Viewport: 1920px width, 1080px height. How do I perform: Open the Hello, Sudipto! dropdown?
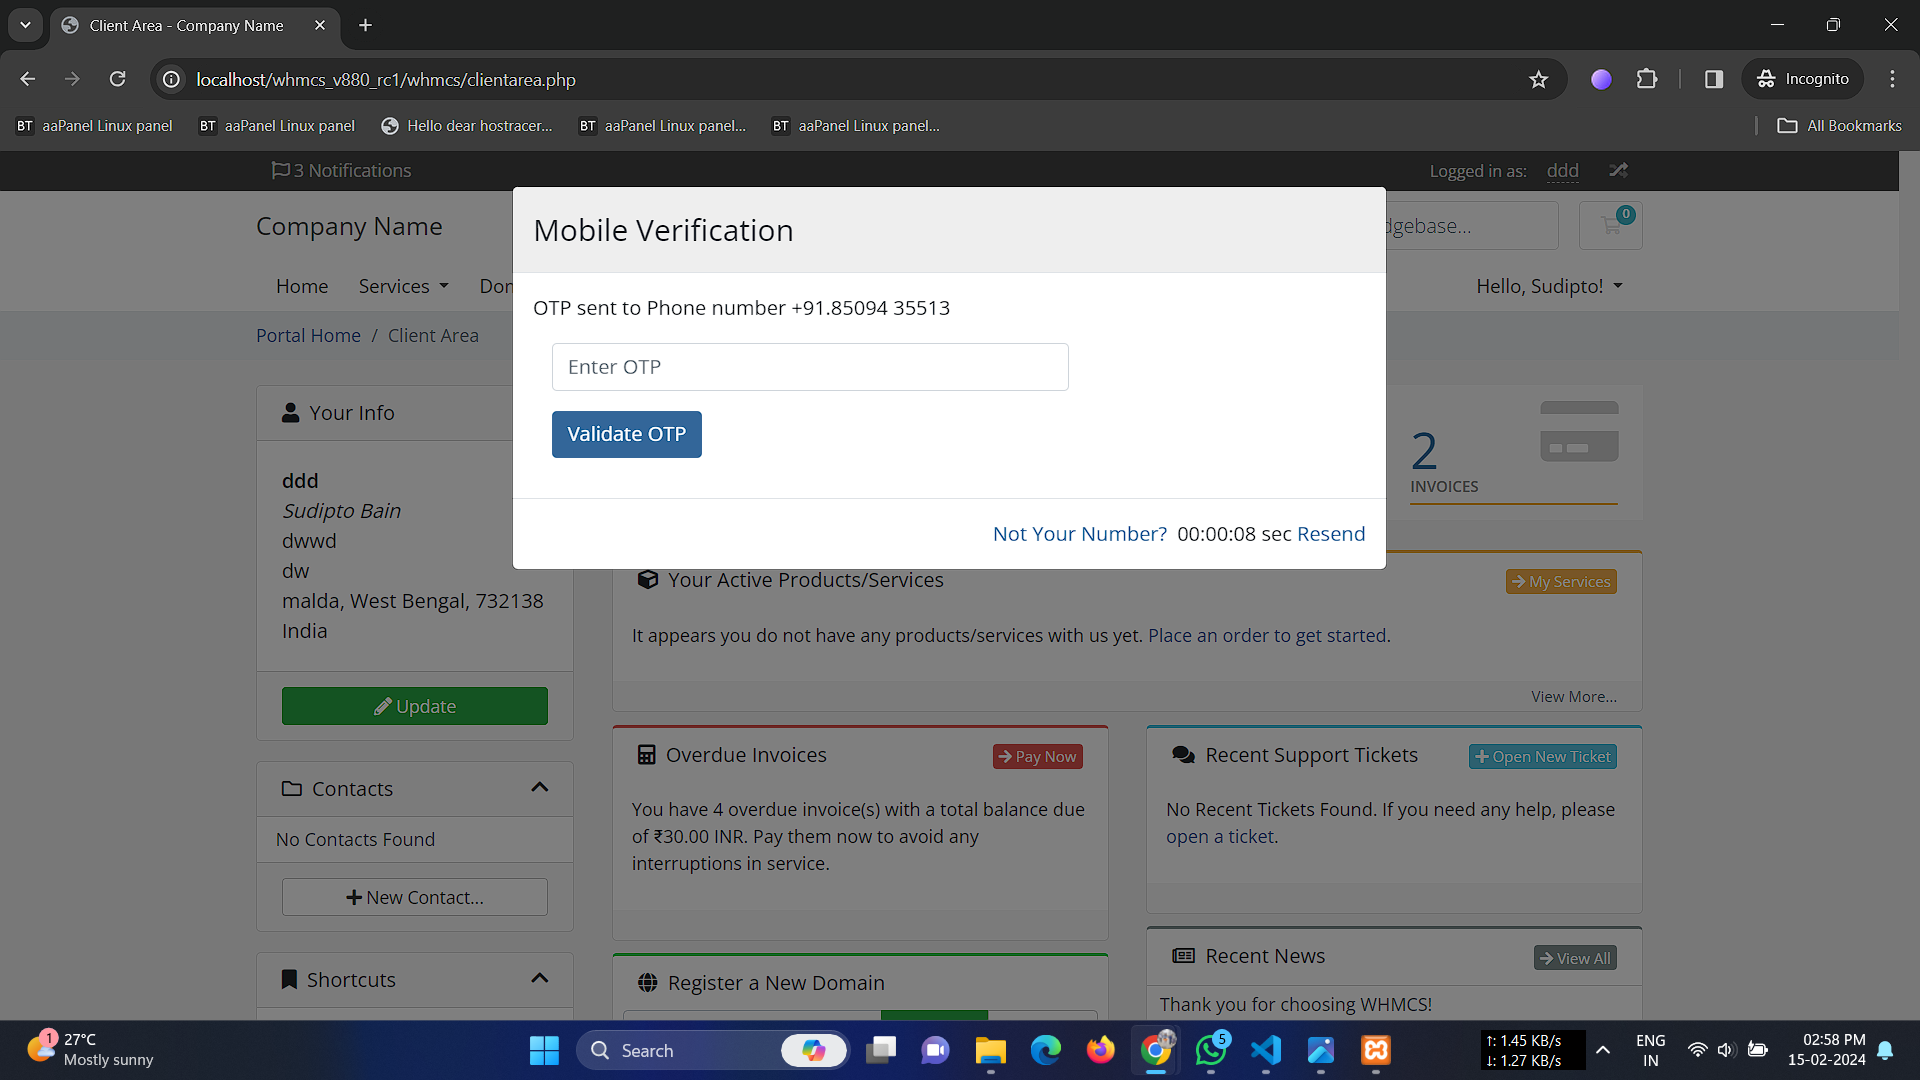click(1548, 286)
